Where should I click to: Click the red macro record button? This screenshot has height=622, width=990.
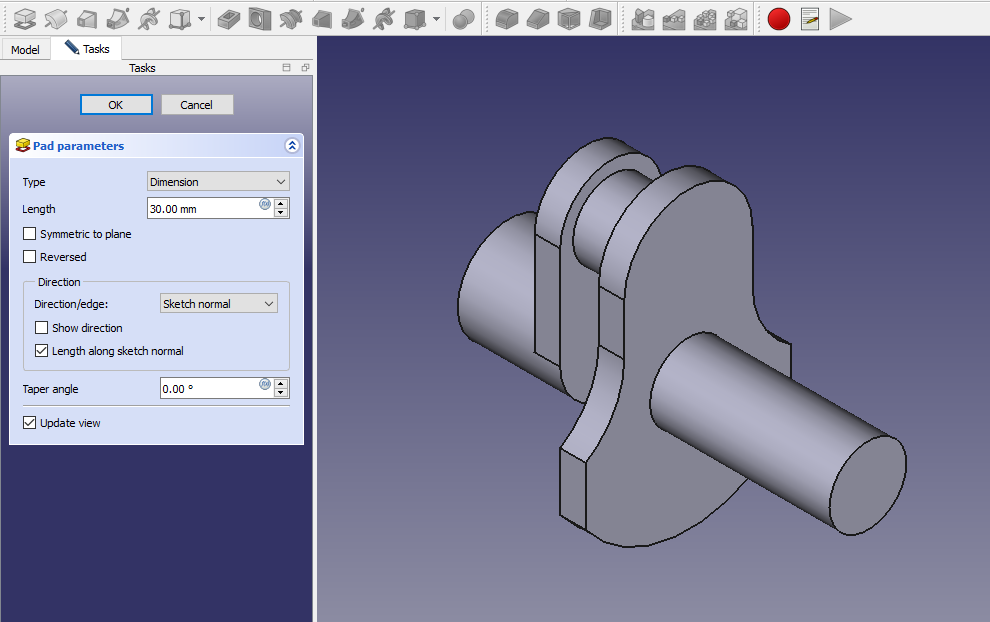[778, 18]
